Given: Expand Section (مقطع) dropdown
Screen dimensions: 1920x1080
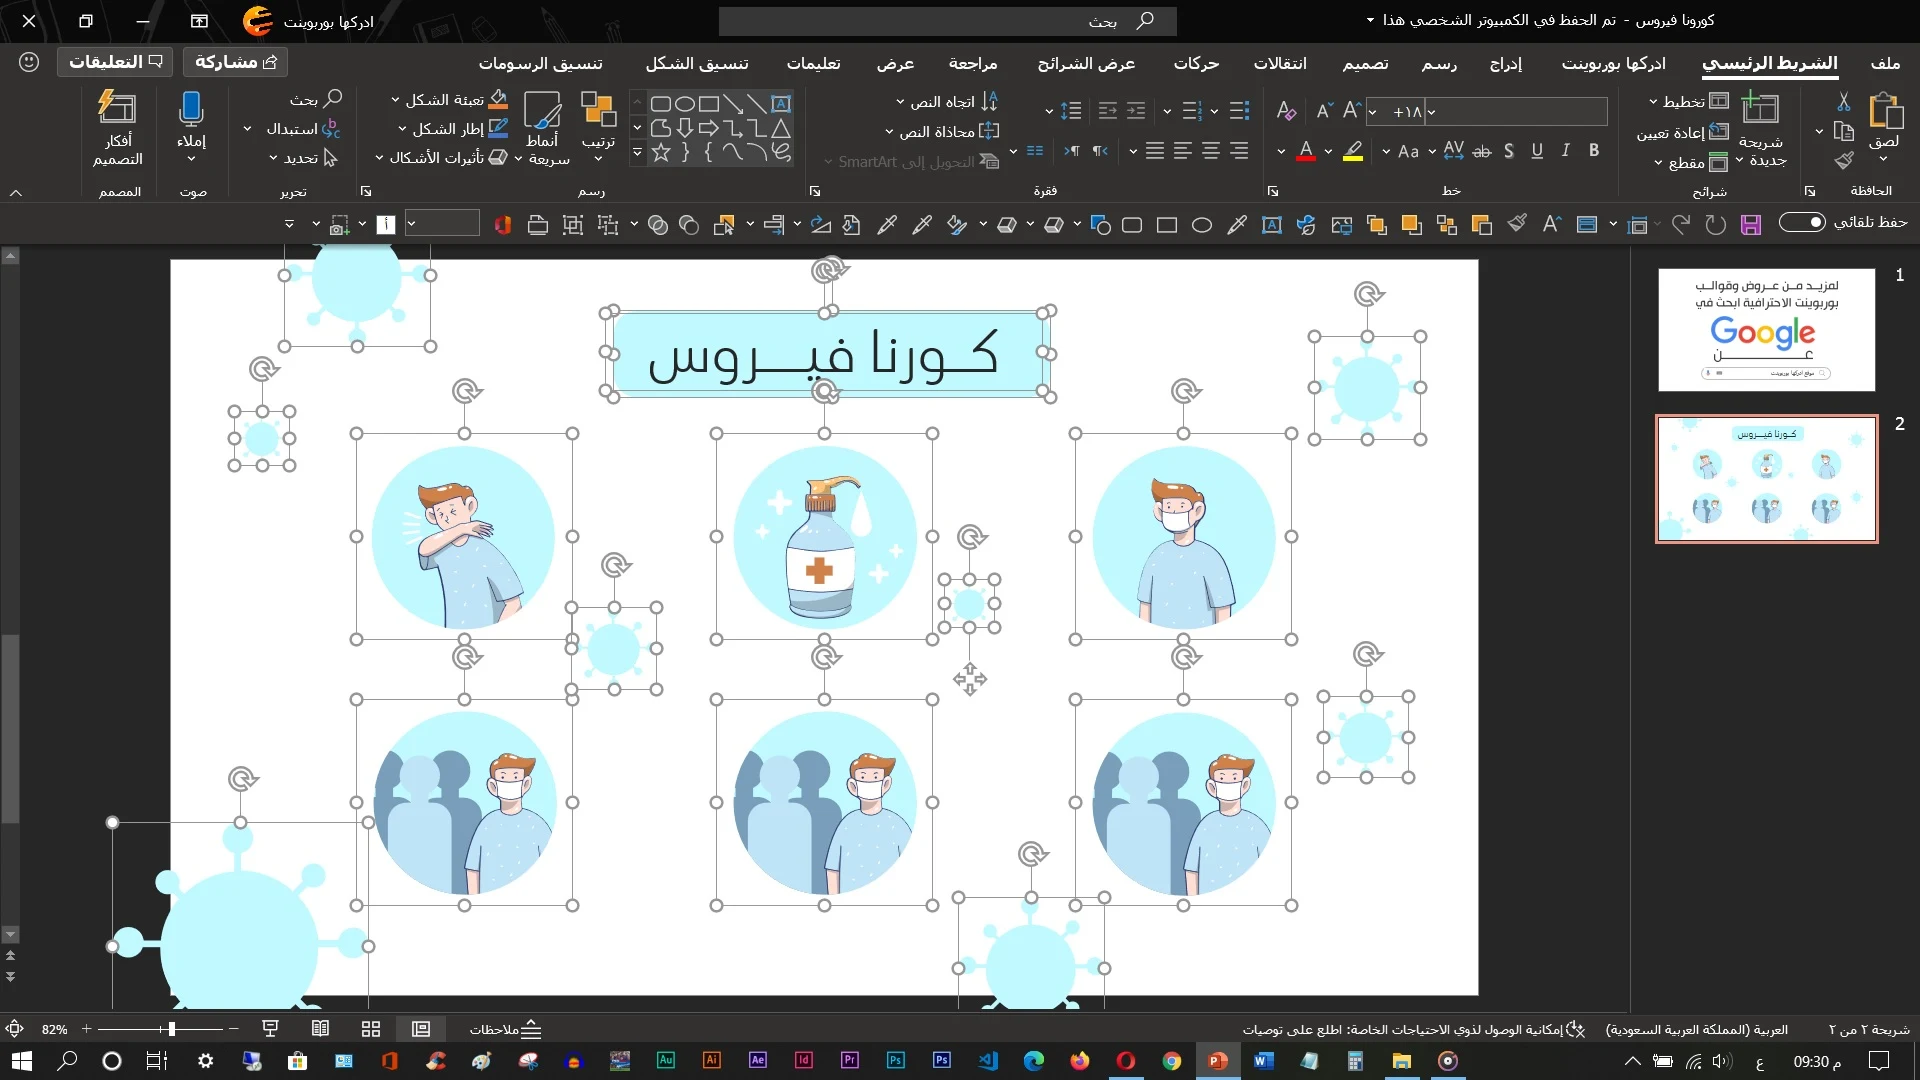Looking at the screenshot, I should 1659,163.
